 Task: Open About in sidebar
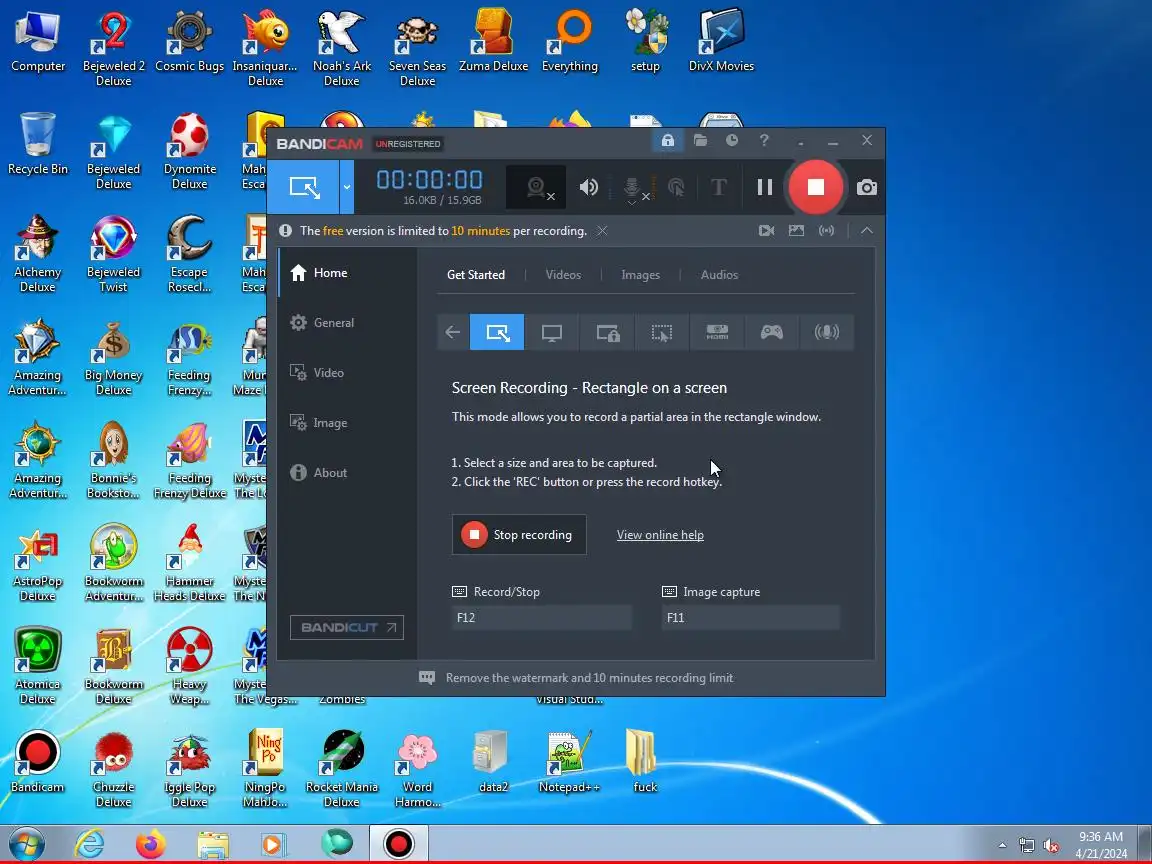[x=348, y=472]
